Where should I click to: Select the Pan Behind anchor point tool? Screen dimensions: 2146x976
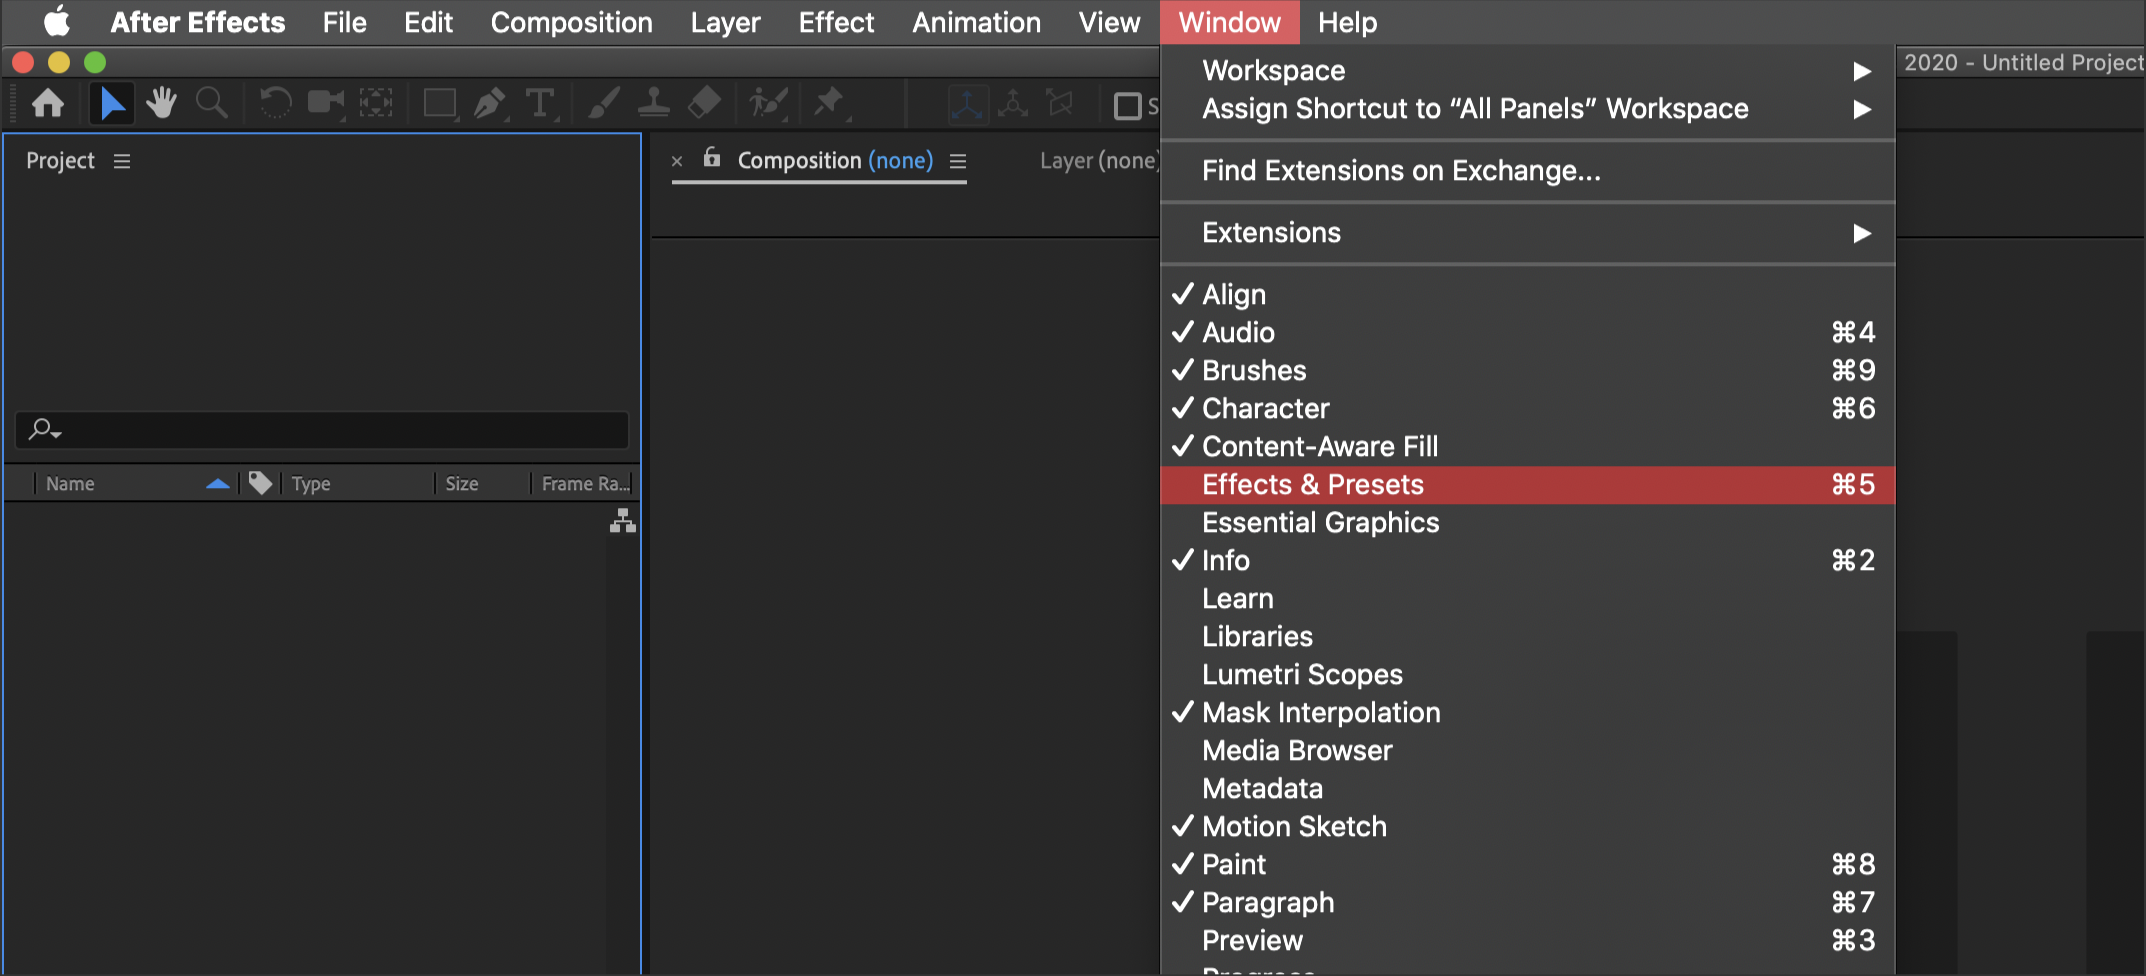click(x=376, y=103)
